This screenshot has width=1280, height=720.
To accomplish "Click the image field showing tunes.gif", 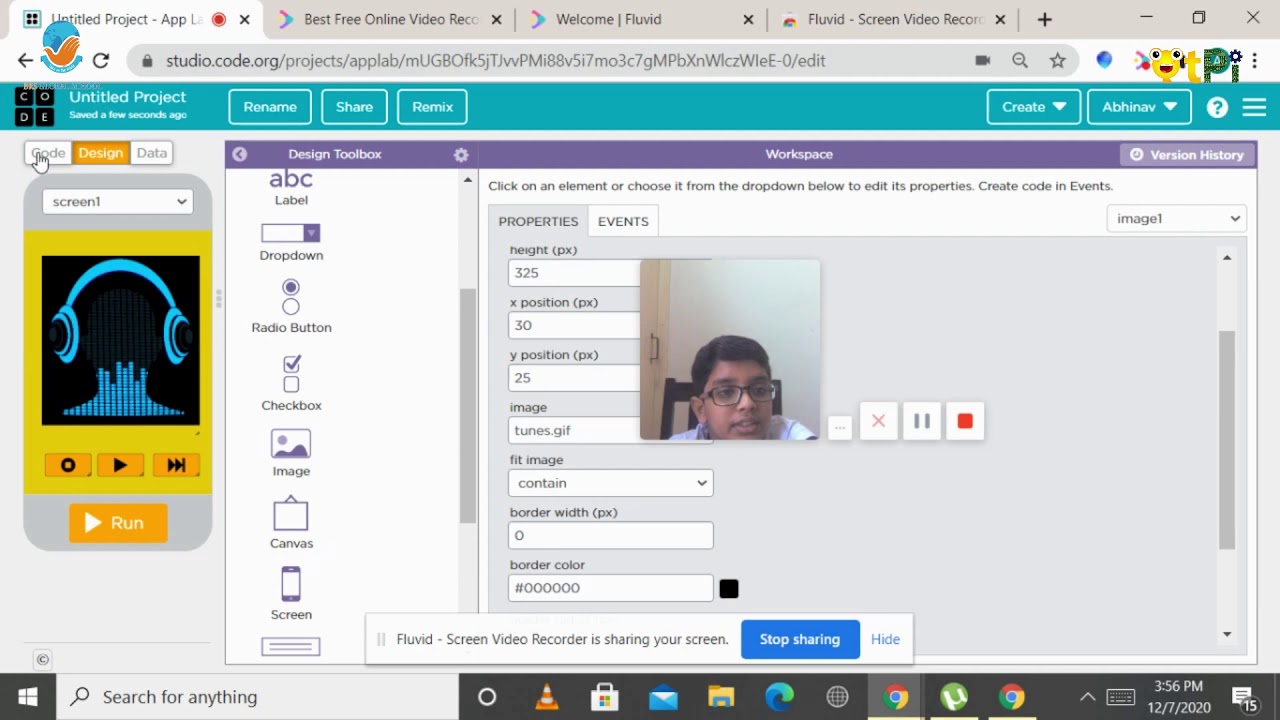I will click(x=574, y=430).
